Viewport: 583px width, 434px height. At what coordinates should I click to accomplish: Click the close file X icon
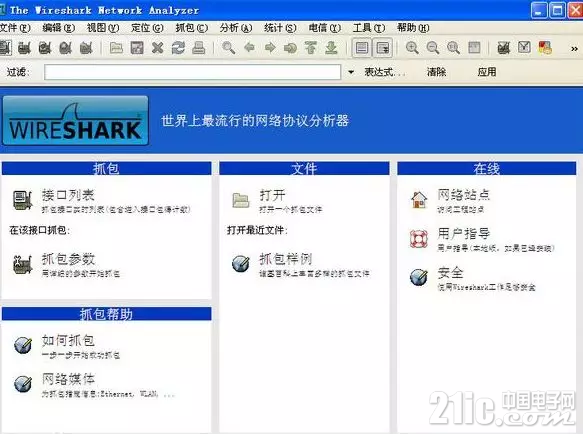158,48
